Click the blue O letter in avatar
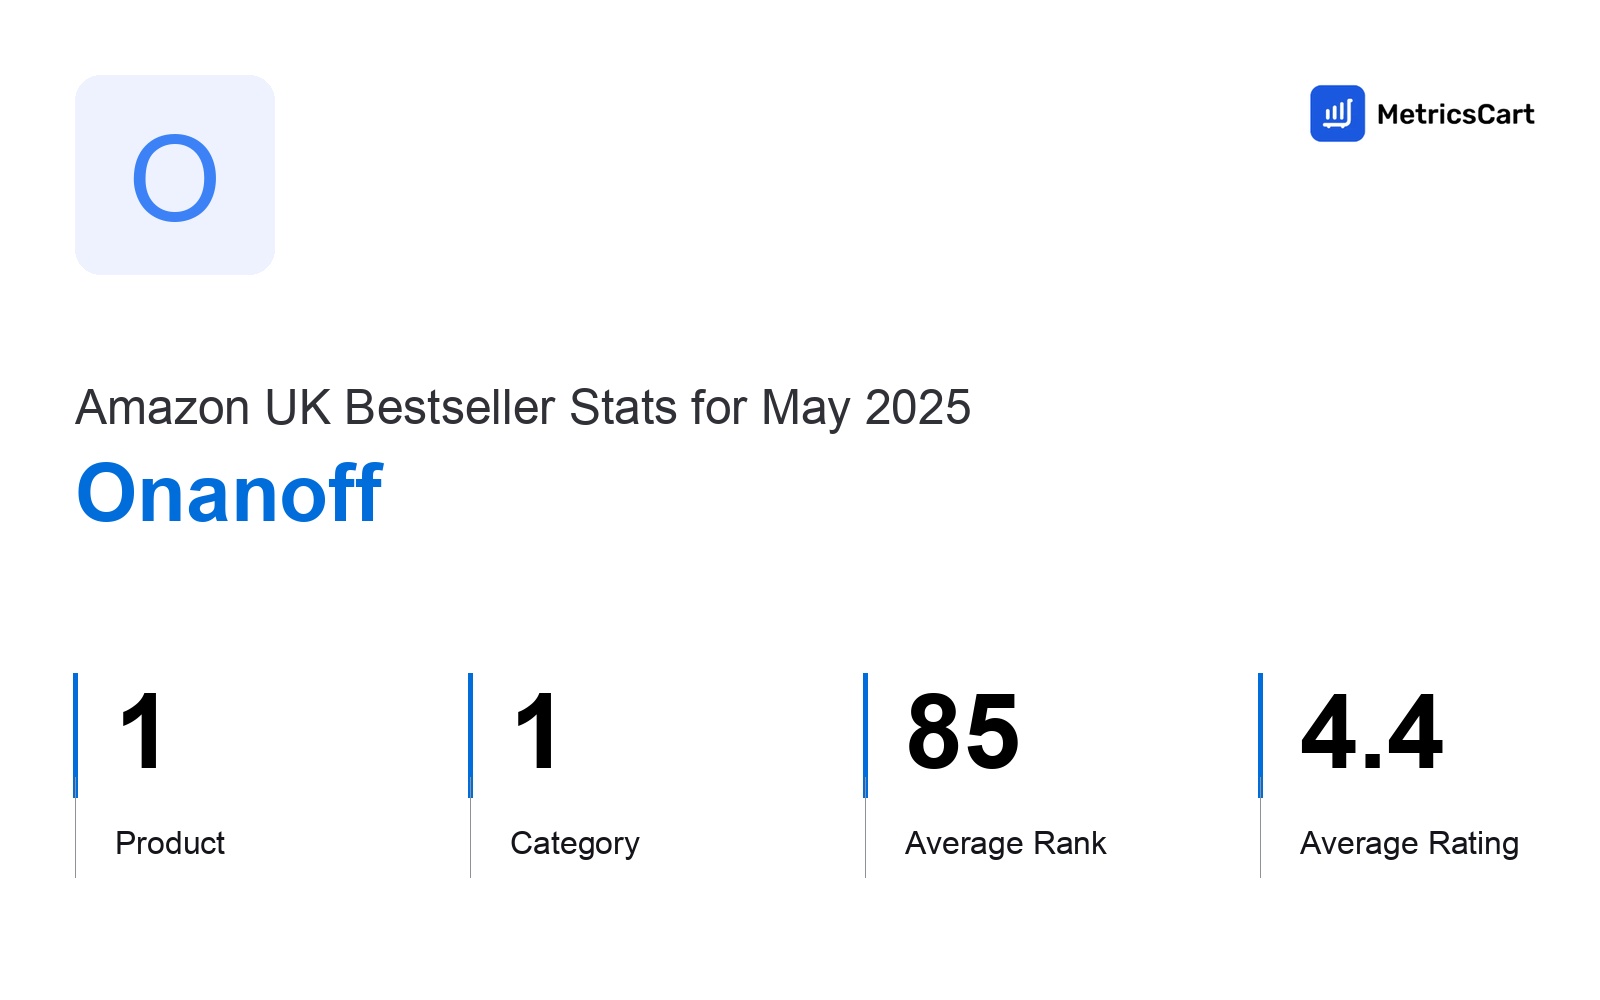The height and width of the screenshot is (1000, 1600). pos(175,178)
